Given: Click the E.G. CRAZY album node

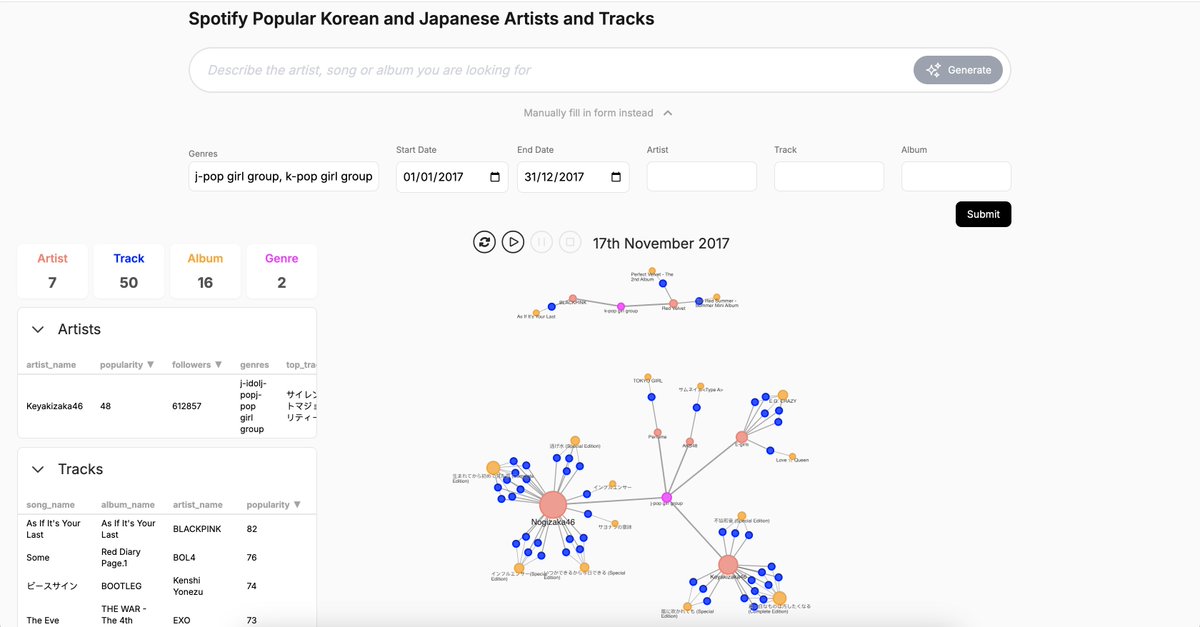Looking at the screenshot, I should coord(782,396).
